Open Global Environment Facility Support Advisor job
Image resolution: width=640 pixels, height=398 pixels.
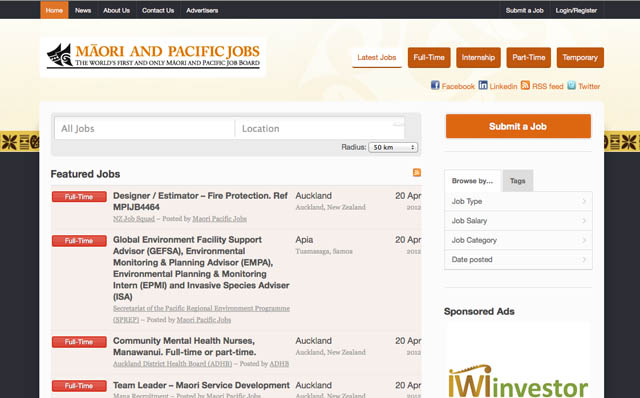pos(201,268)
